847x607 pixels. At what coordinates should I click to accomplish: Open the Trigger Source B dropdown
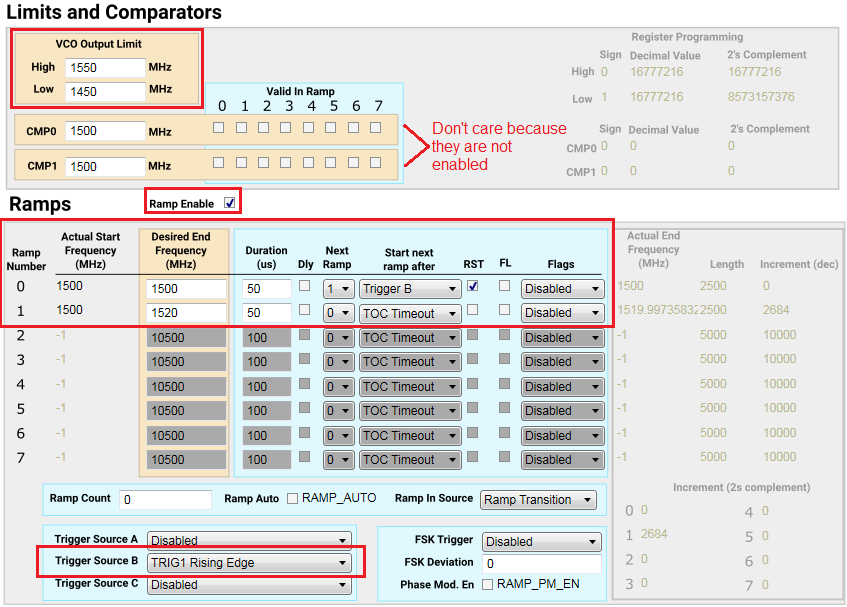coord(249,561)
